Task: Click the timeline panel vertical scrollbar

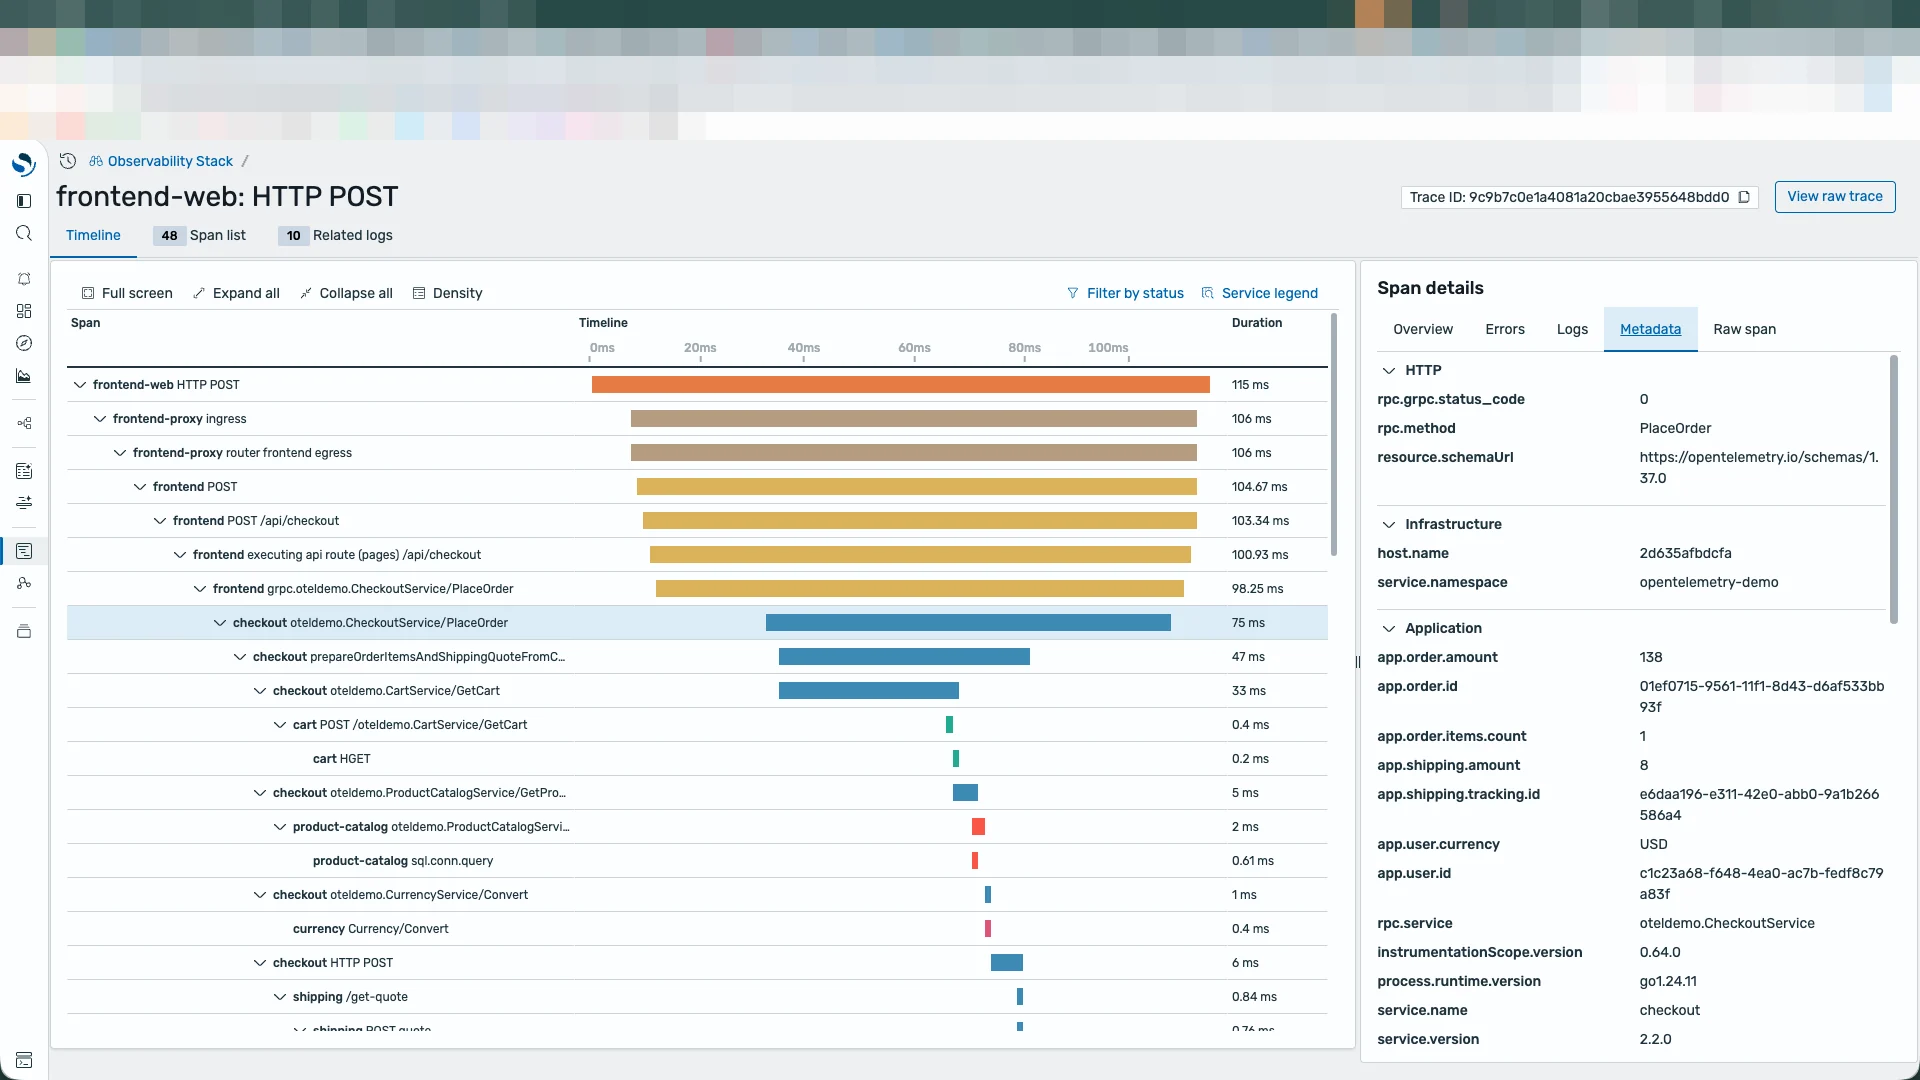Action: 1334,436
